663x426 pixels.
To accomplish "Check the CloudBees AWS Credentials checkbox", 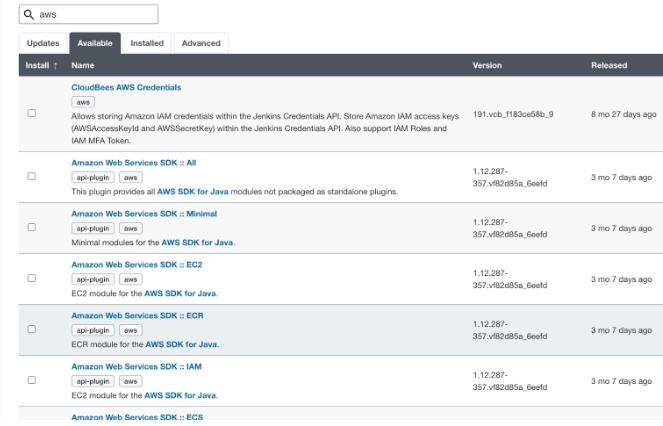I will (32, 114).
